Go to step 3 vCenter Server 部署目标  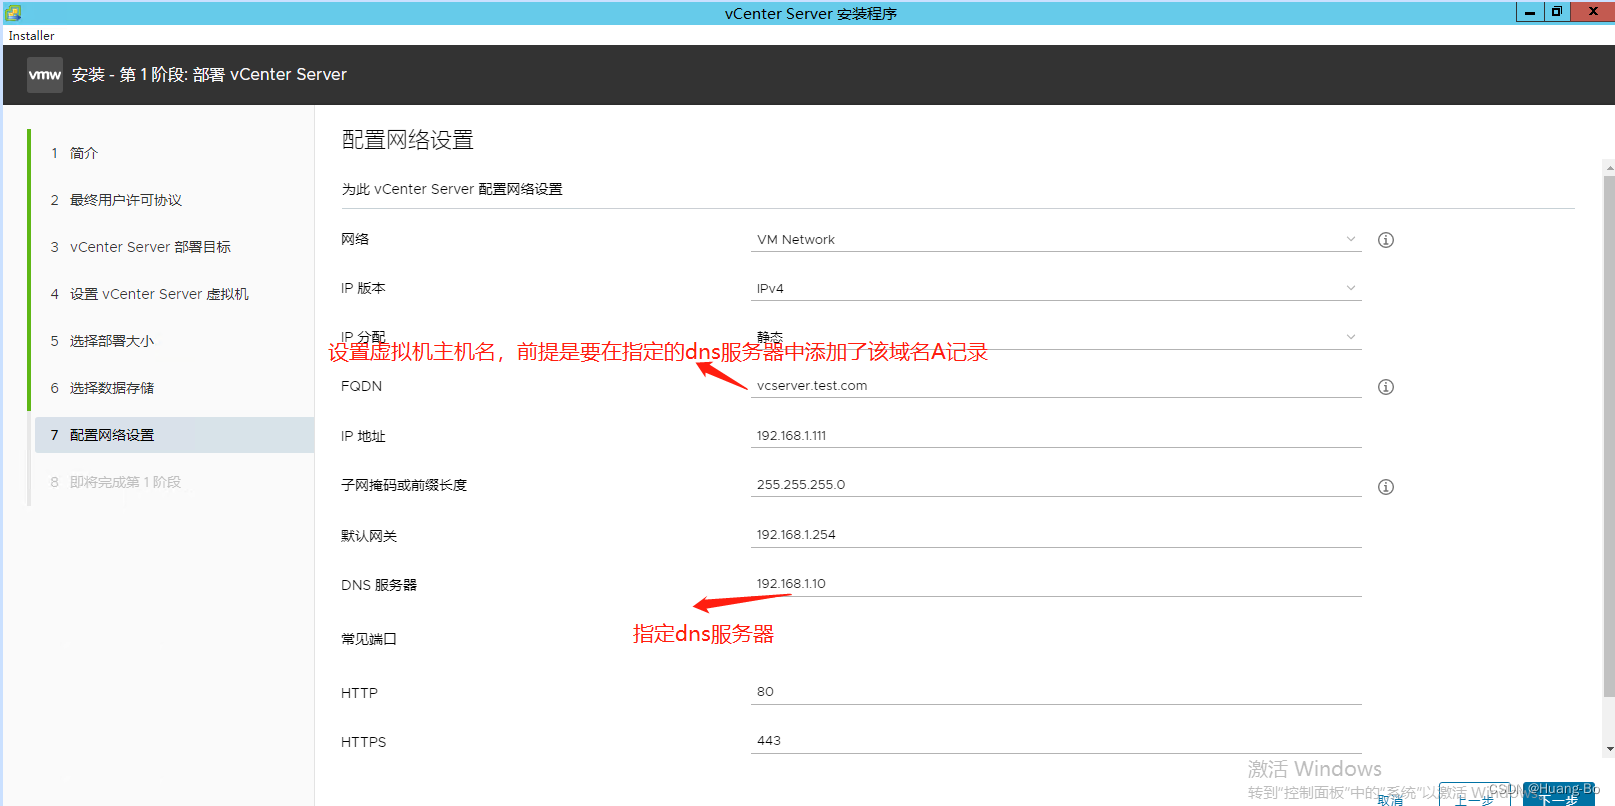(174, 247)
